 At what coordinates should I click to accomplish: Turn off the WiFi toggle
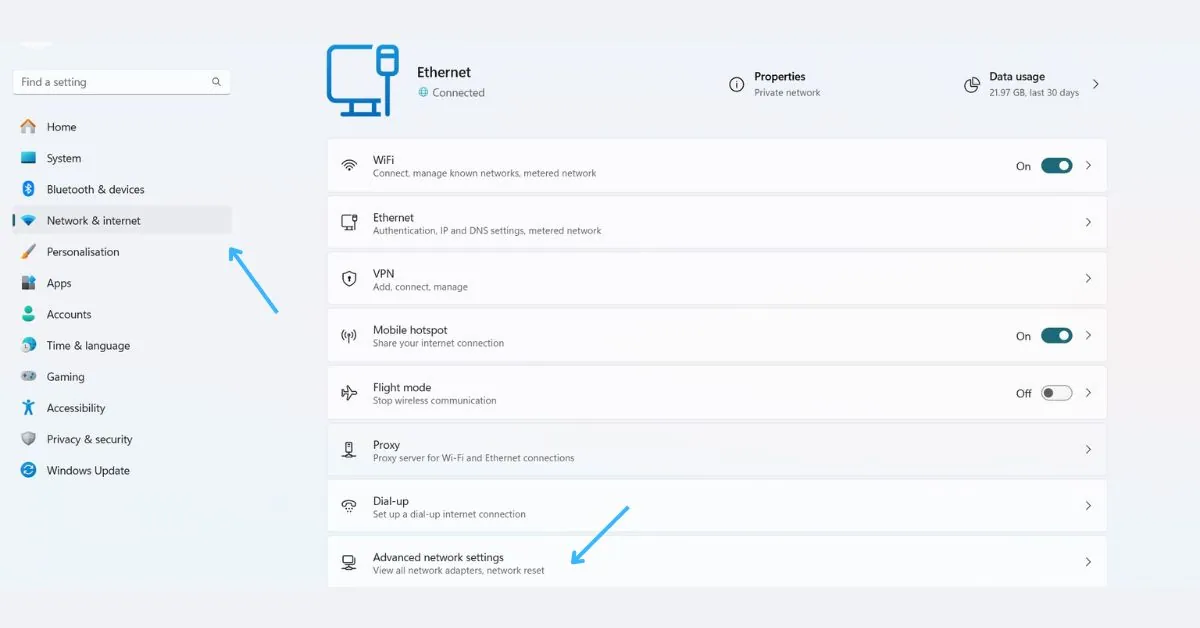[1056, 166]
